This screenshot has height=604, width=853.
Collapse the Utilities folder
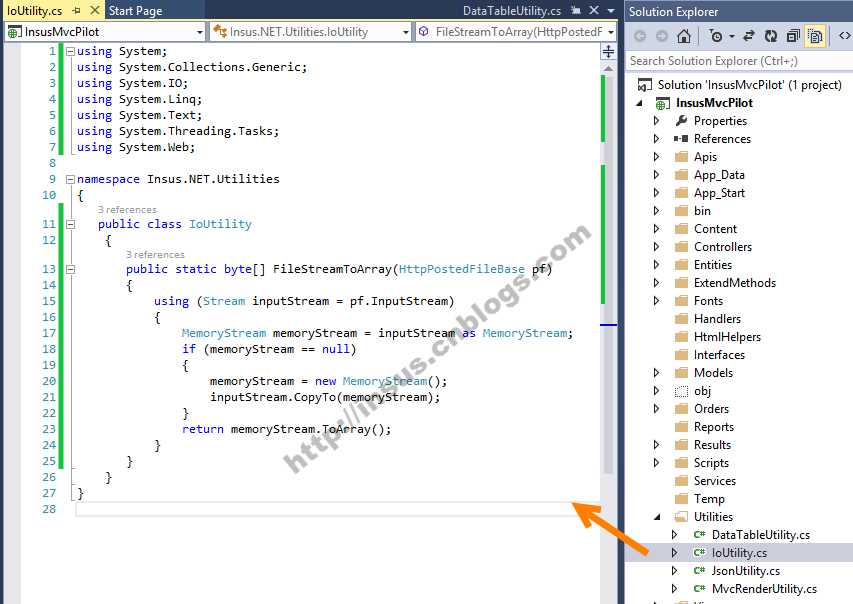(657, 516)
